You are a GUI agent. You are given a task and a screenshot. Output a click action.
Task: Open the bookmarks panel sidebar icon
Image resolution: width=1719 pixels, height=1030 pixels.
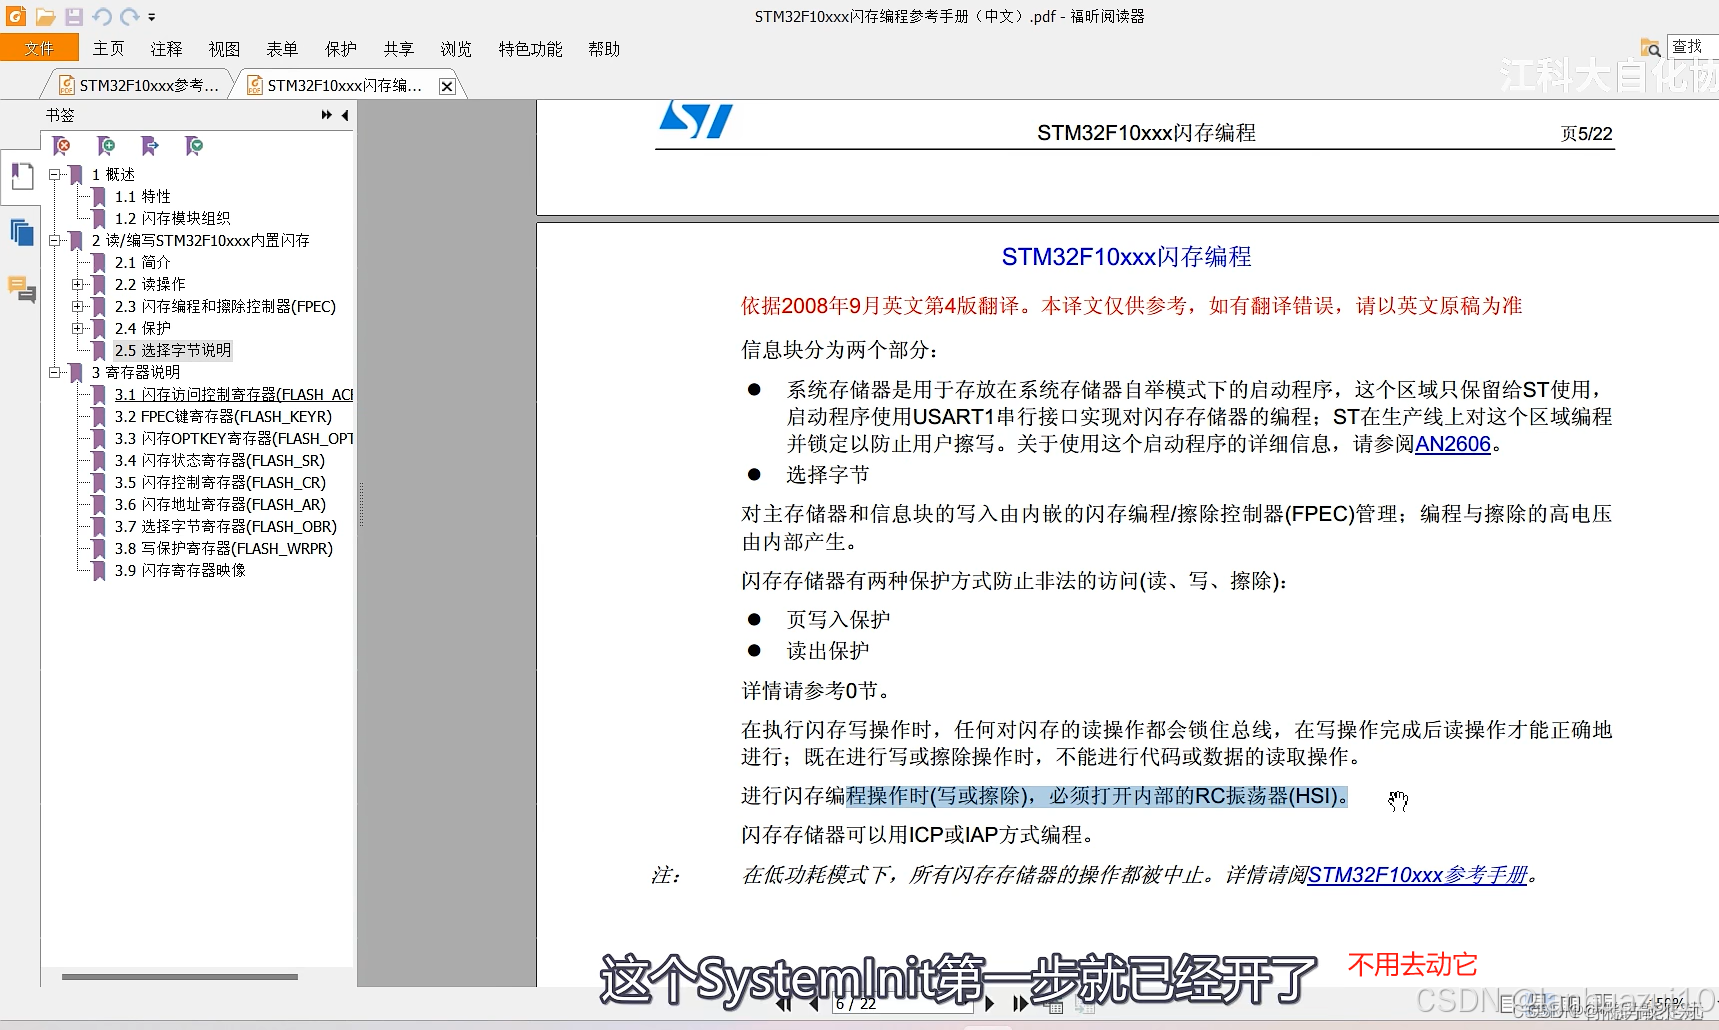click(x=21, y=177)
